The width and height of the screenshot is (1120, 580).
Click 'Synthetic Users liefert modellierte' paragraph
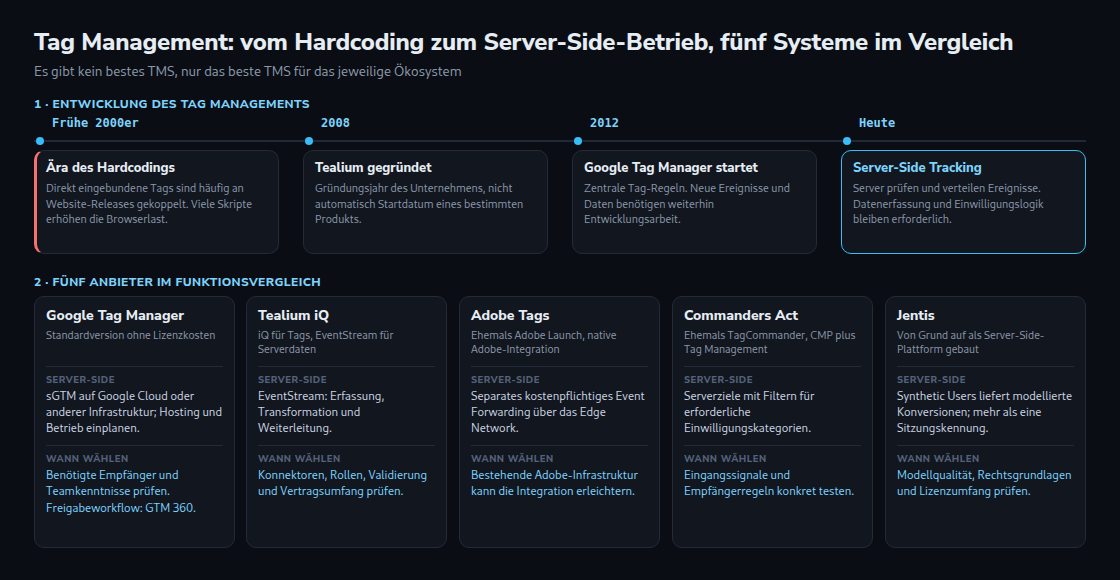984,412
